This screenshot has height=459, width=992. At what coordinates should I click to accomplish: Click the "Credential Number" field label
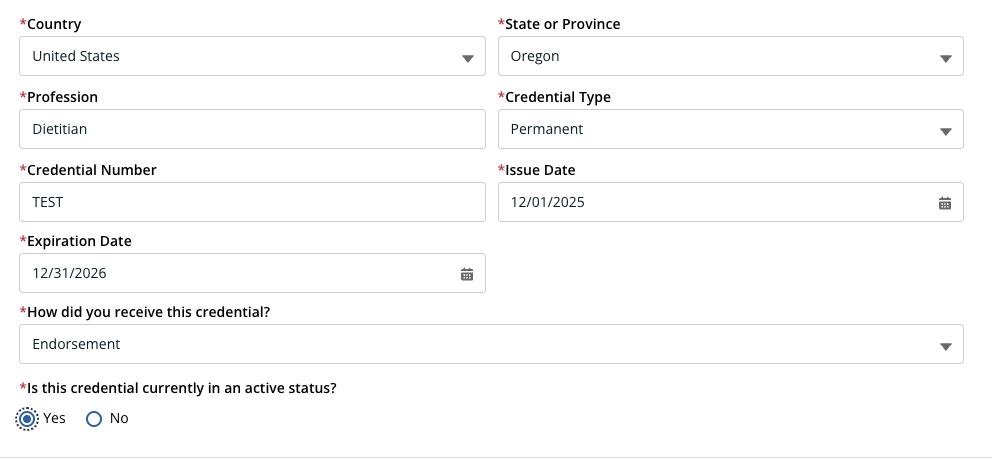pos(91,170)
